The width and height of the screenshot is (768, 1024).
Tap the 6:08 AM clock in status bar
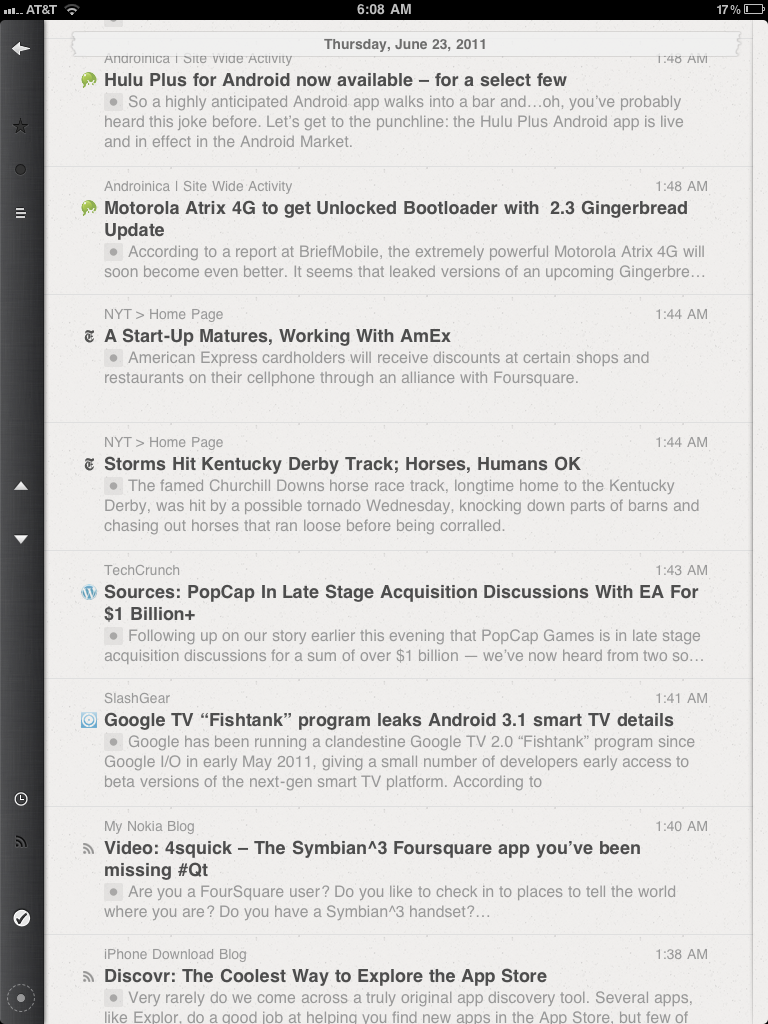tap(384, 9)
